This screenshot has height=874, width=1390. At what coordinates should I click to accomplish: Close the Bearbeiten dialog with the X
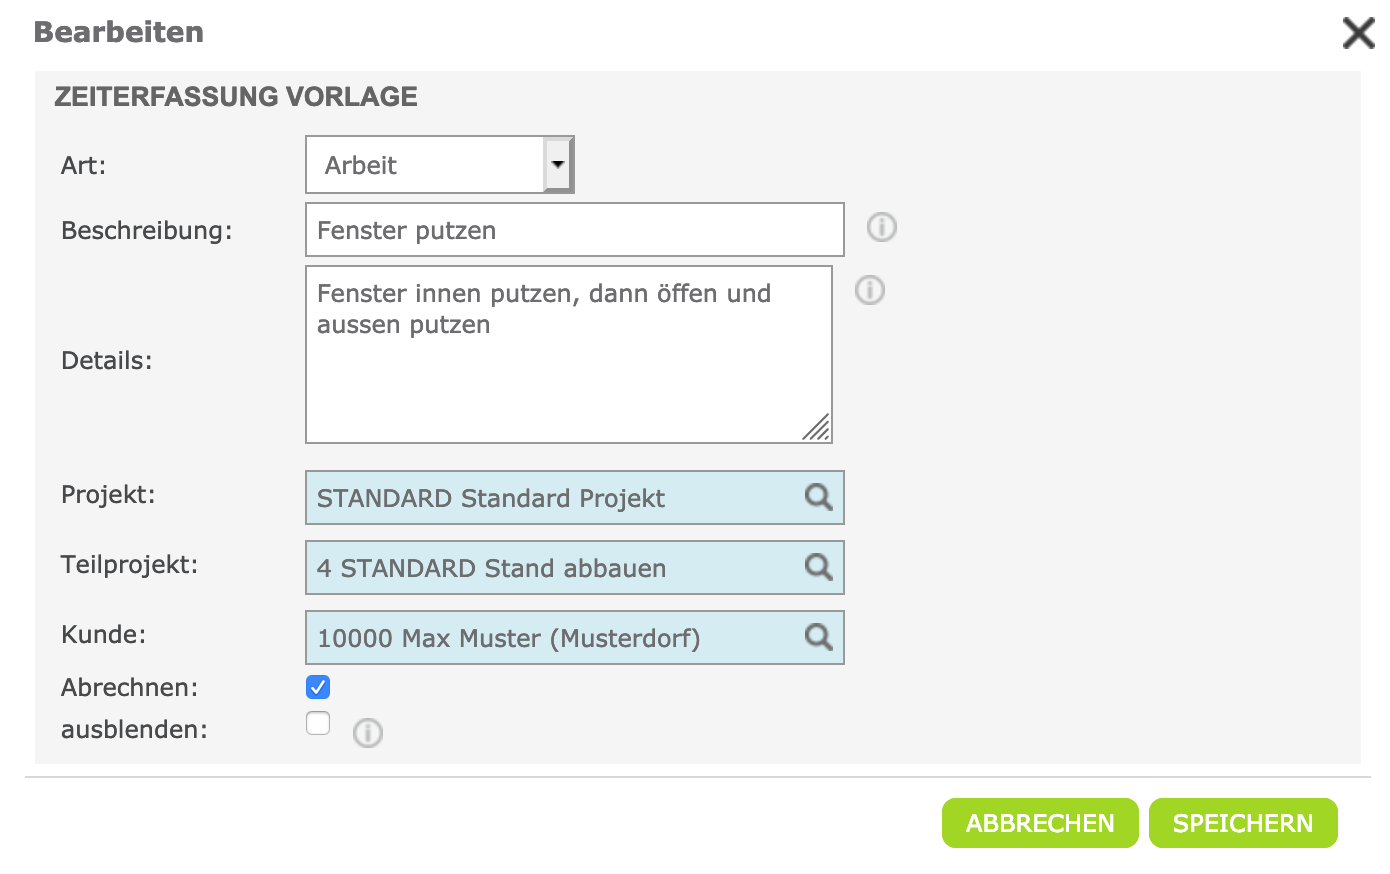[1358, 33]
